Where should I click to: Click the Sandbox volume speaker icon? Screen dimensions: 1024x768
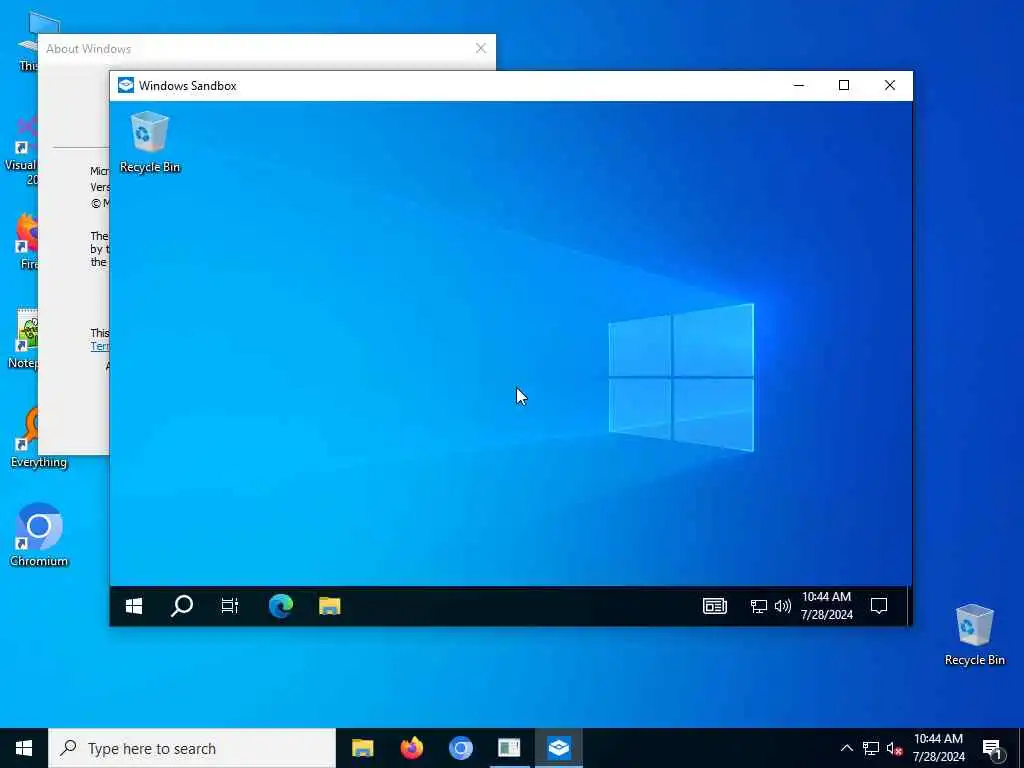(x=782, y=607)
